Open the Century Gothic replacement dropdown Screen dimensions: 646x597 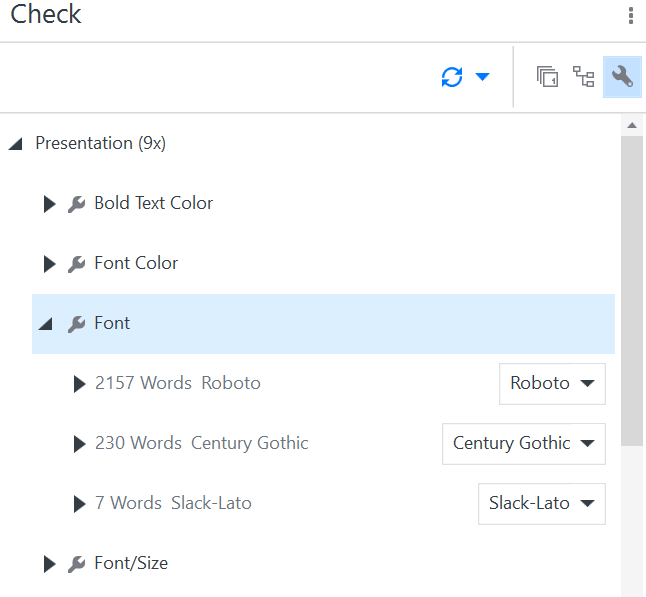click(x=524, y=444)
